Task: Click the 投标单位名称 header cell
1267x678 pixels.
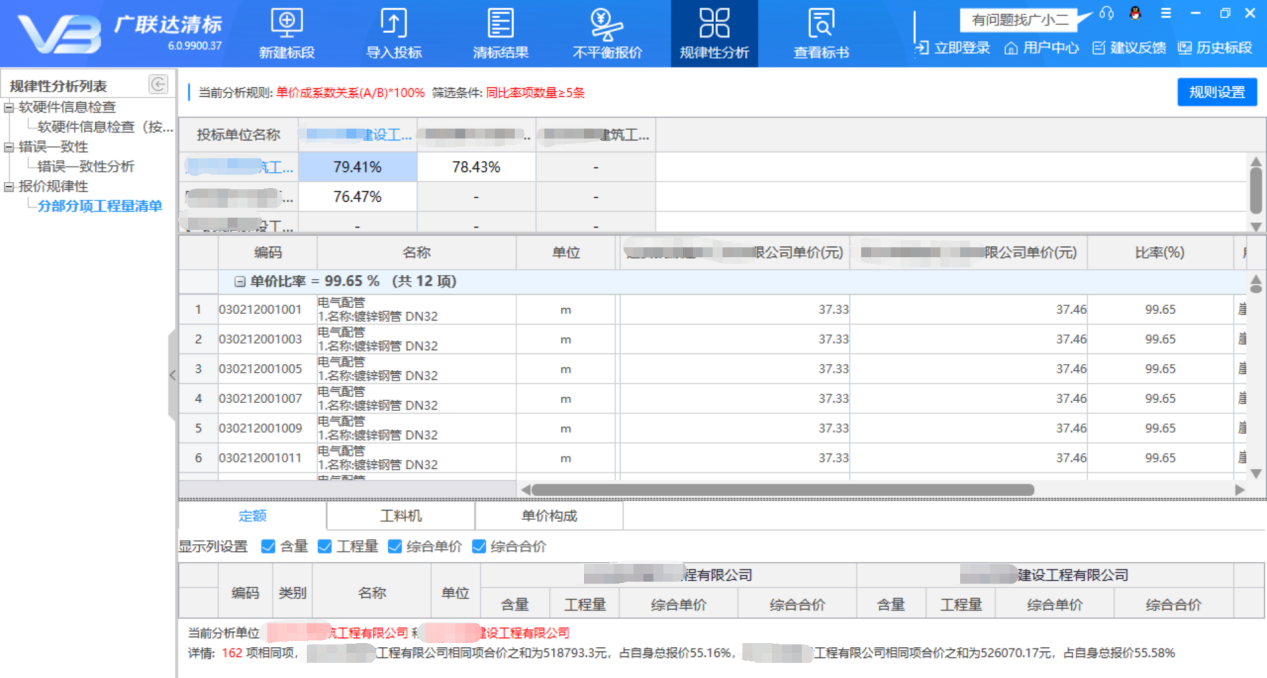Action: coord(238,135)
